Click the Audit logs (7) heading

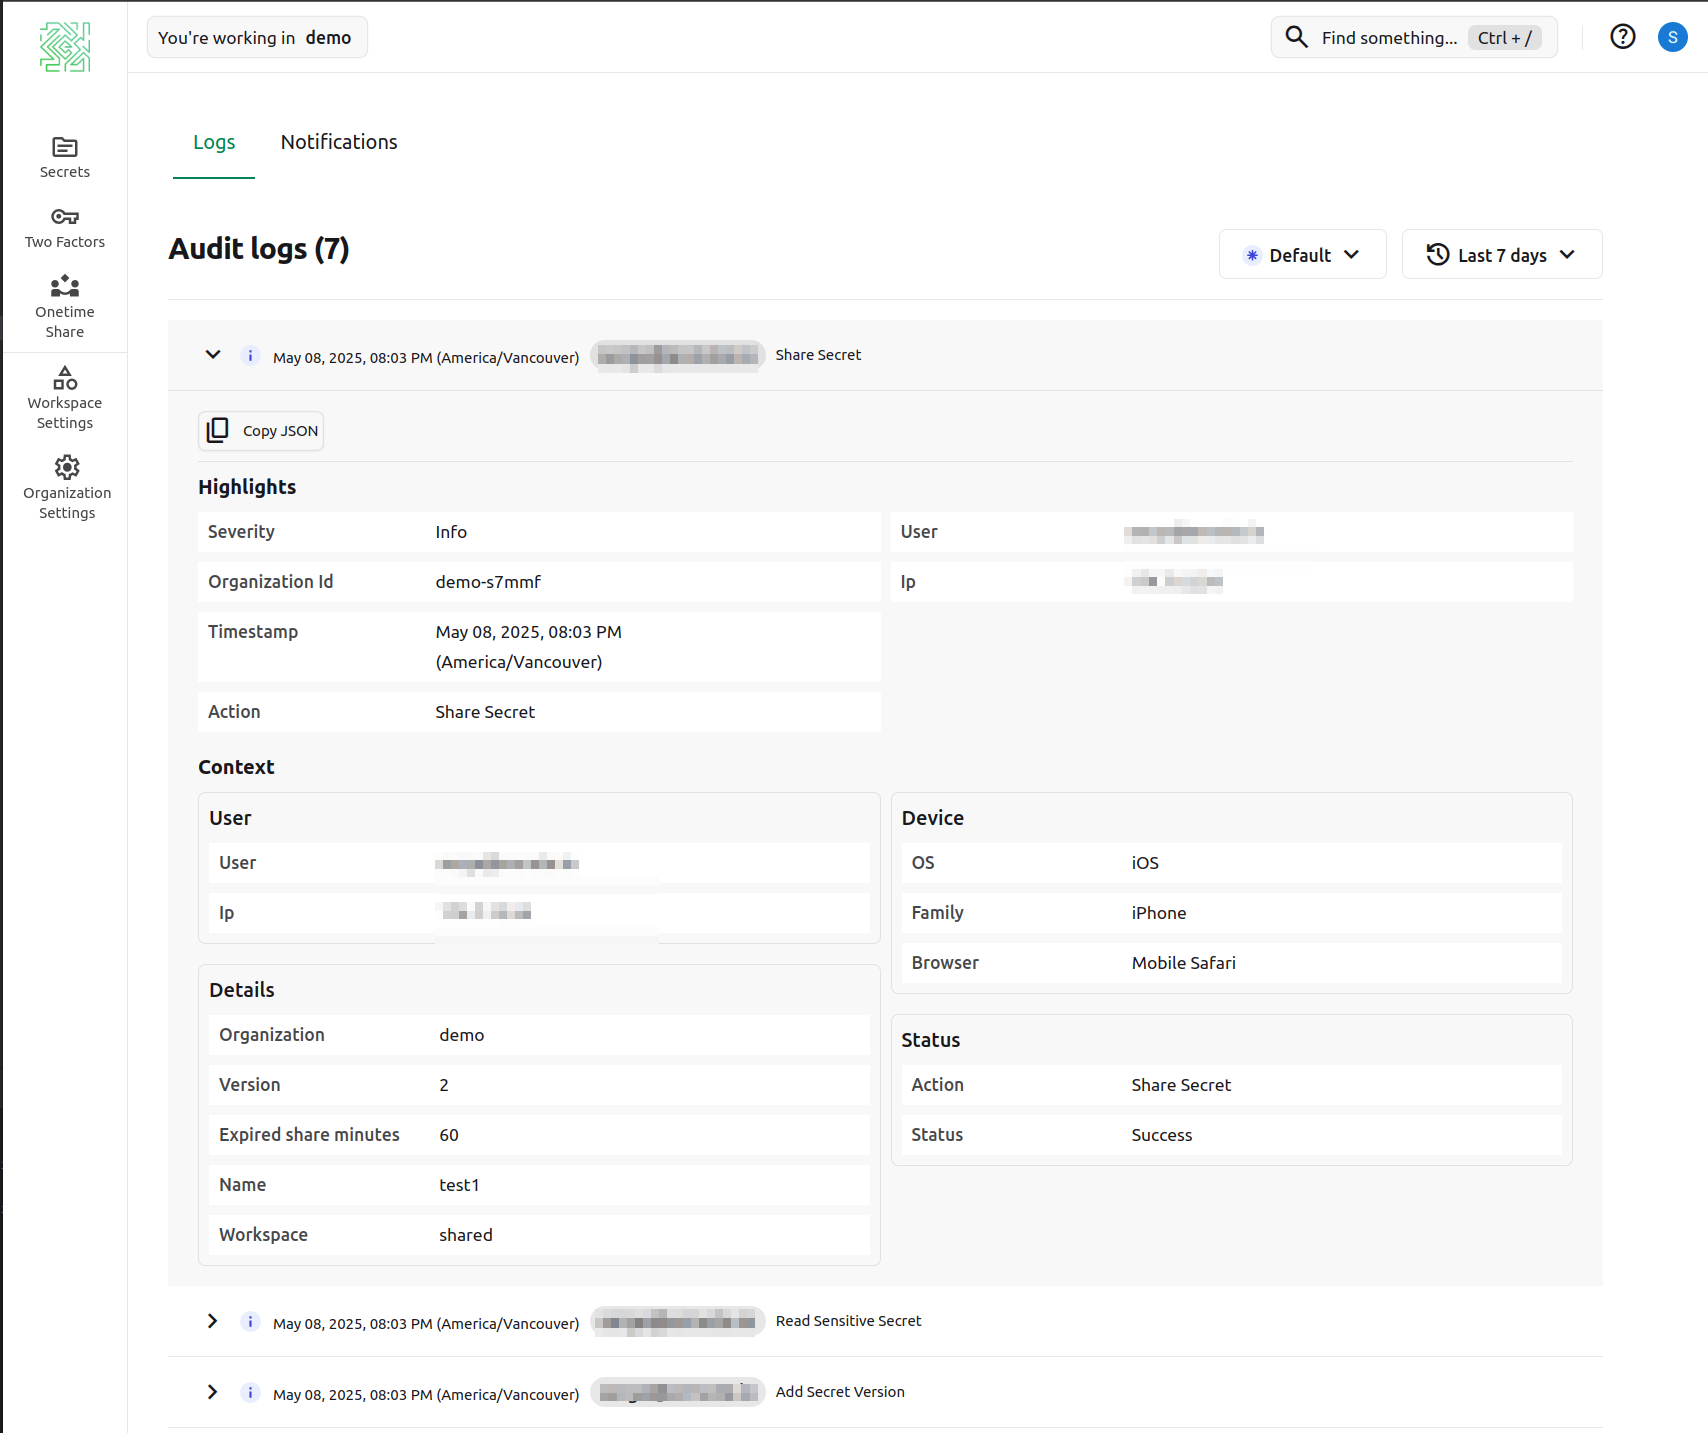259,248
